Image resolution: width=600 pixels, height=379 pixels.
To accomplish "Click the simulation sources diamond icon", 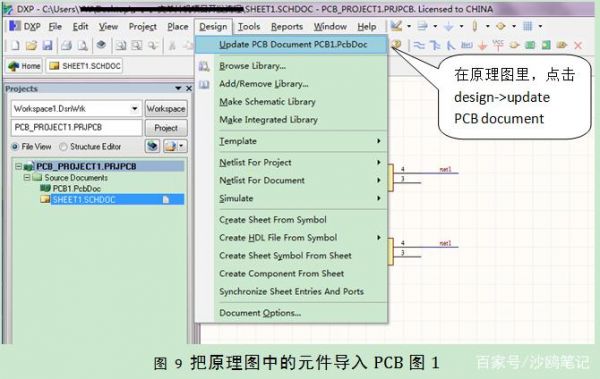I will tap(501, 26).
